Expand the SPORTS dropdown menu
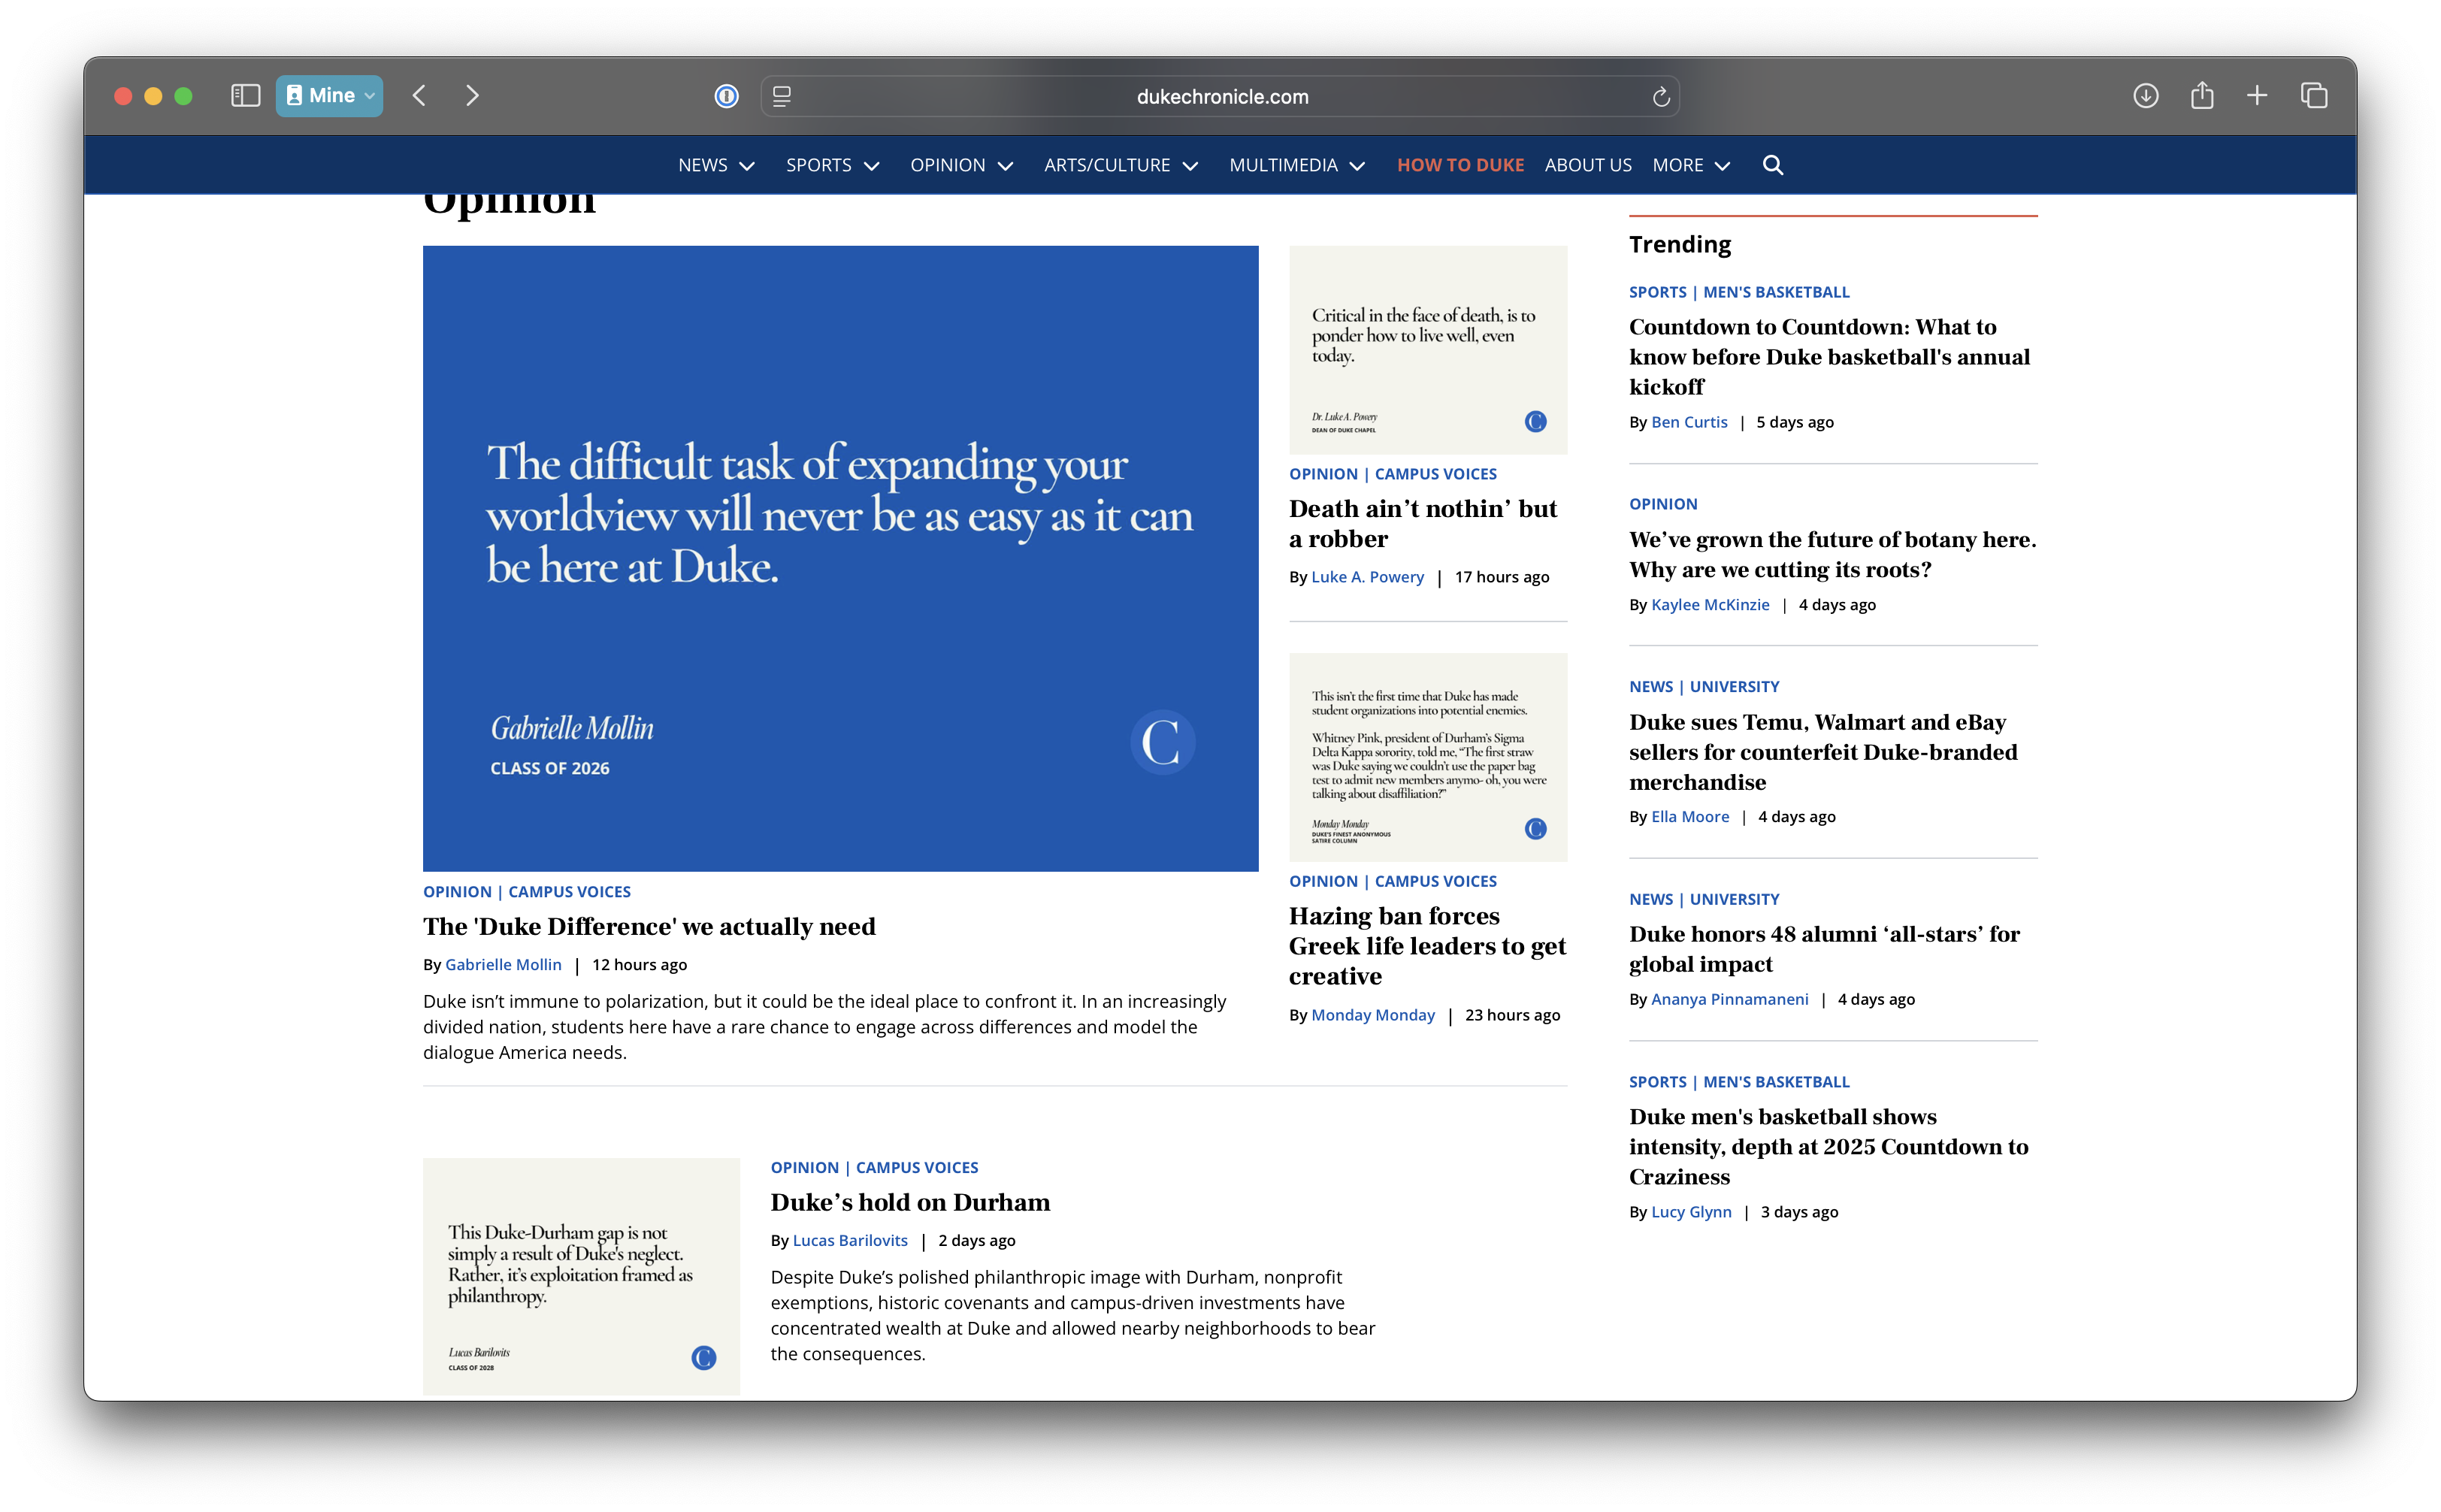The image size is (2441, 1512). coord(831,165)
